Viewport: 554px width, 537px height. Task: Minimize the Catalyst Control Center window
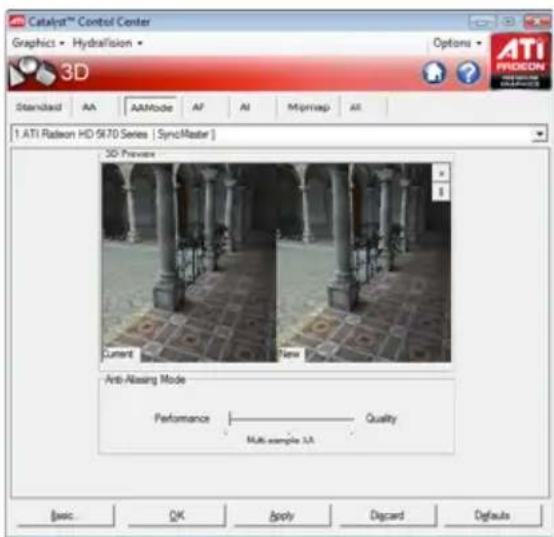tap(482, 22)
